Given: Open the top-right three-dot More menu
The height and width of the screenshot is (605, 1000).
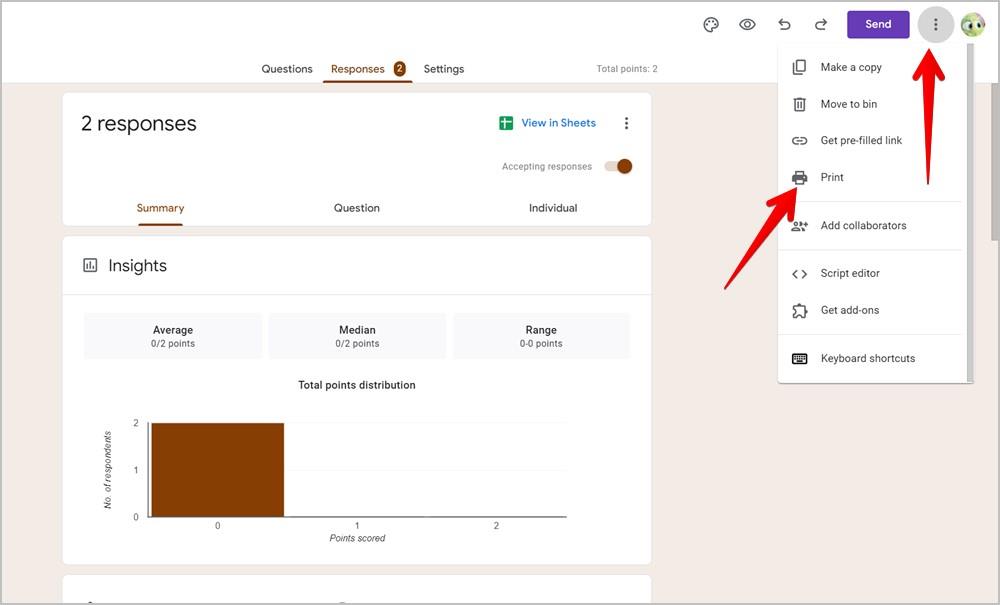Looking at the screenshot, I should click(x=936, y=24).
